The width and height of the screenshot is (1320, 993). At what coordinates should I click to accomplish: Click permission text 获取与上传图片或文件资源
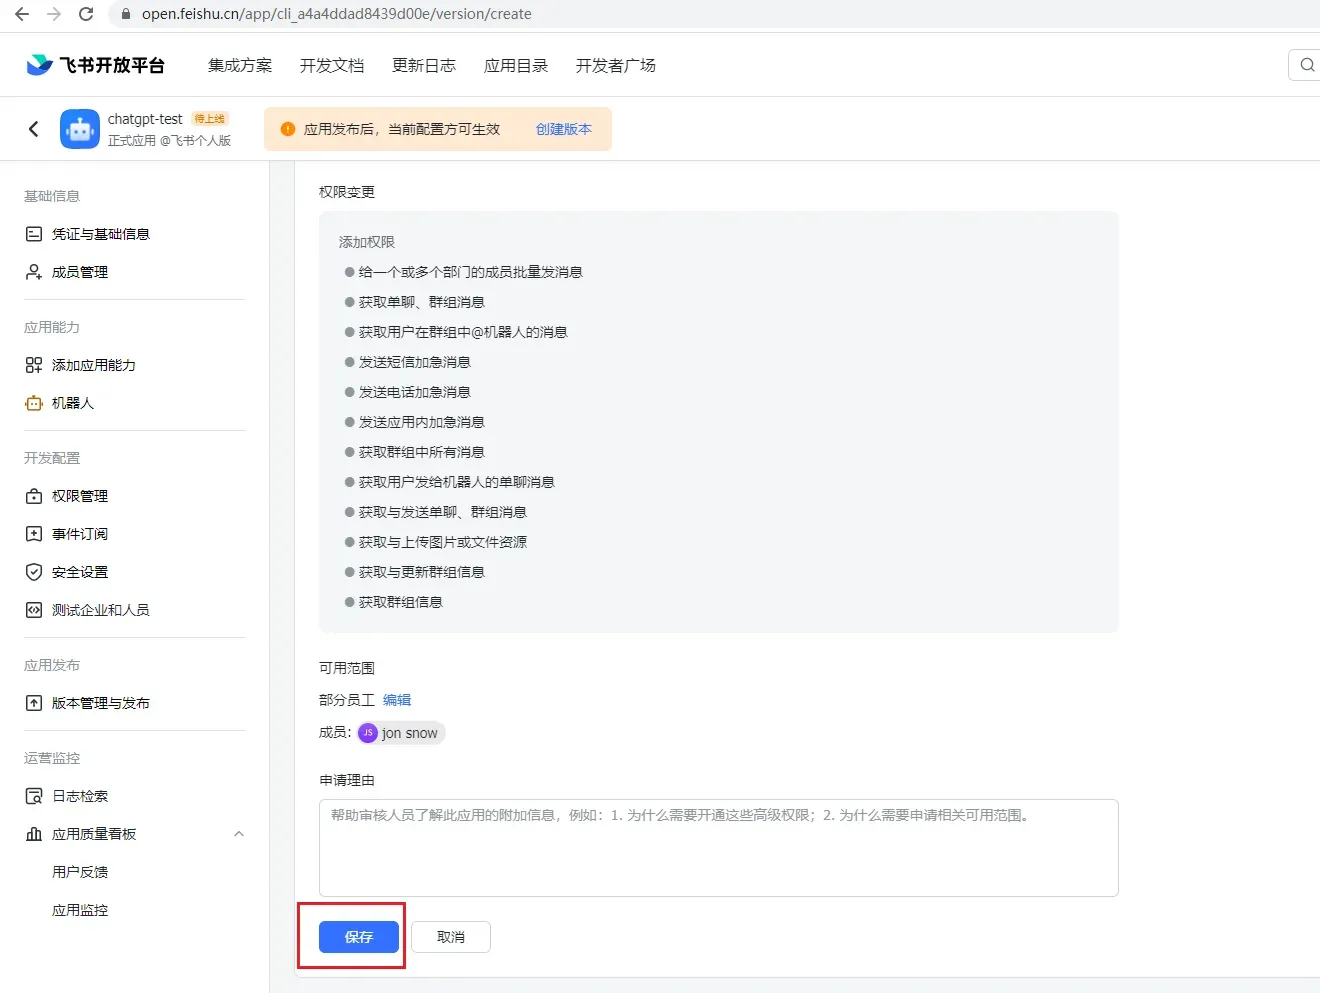tap(442, 542)
